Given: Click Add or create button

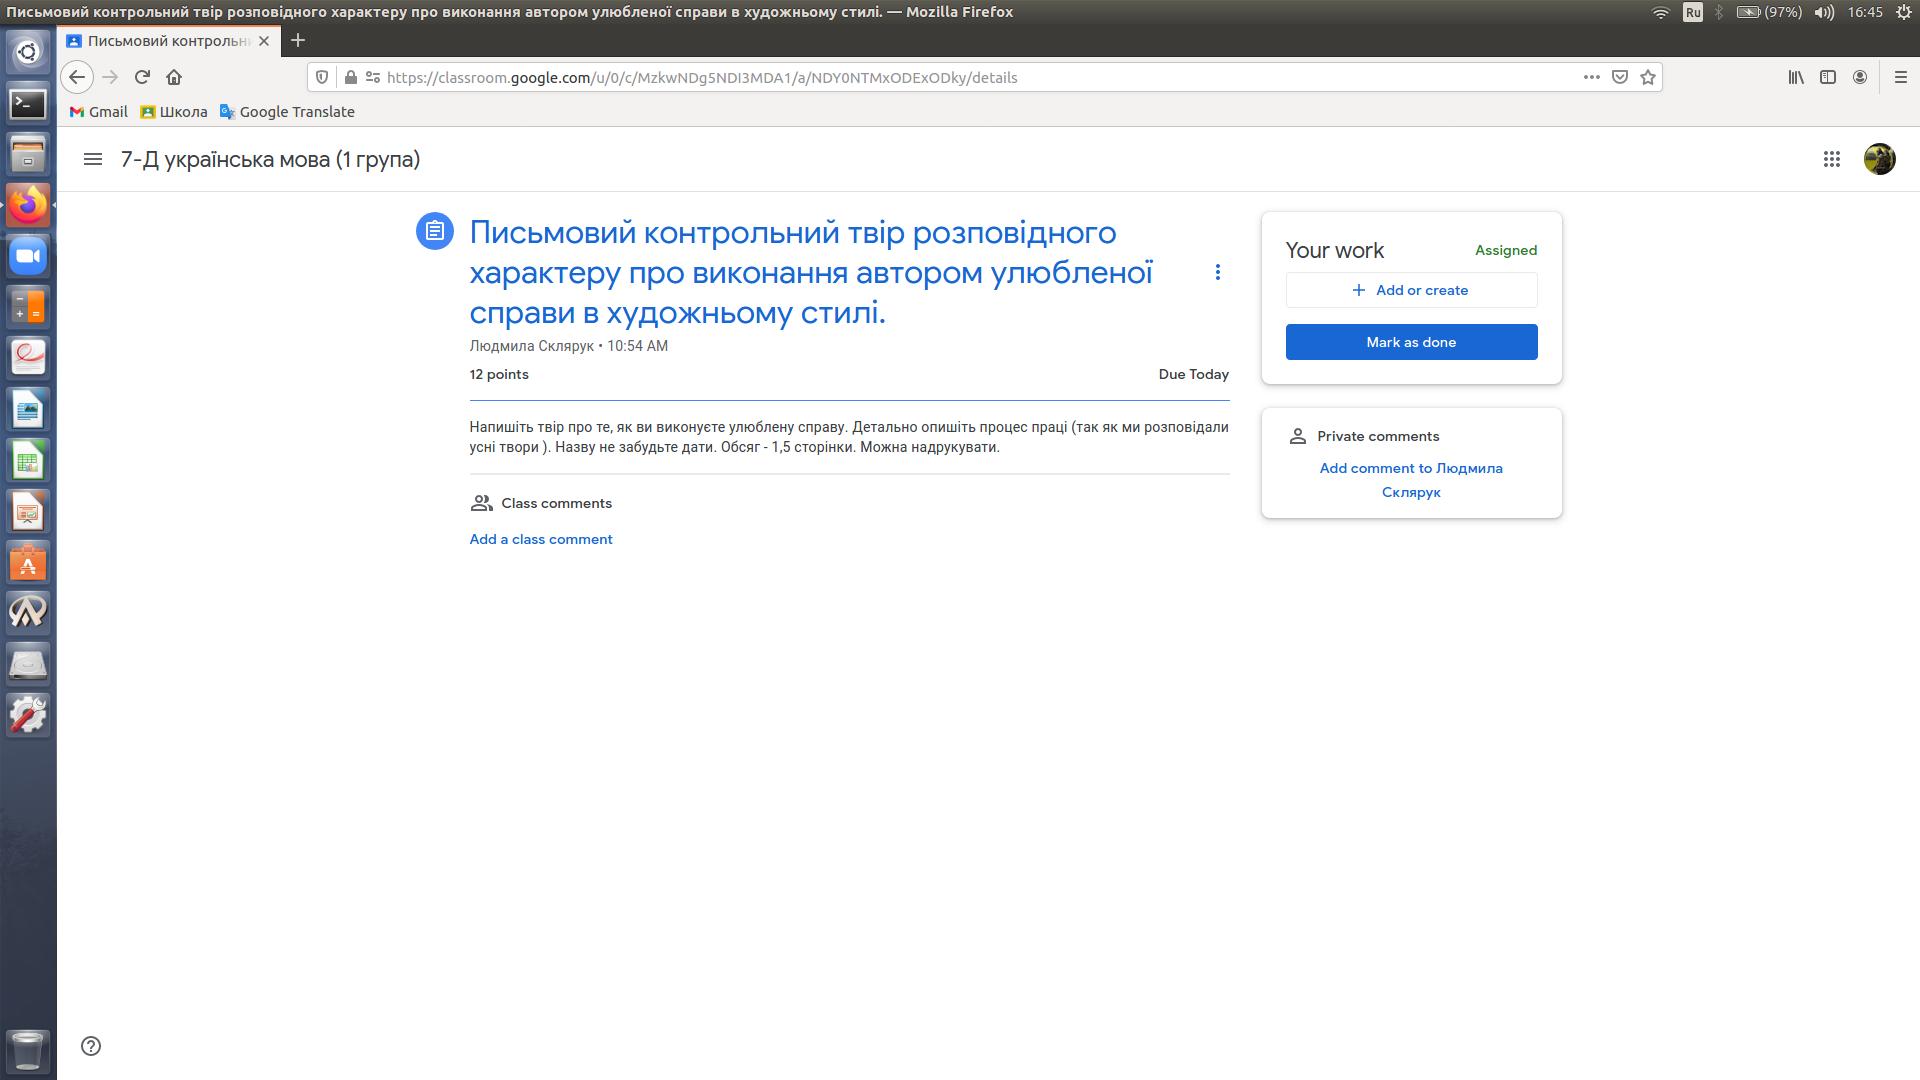Looking at the screenshot, I should coord(1411,290).
